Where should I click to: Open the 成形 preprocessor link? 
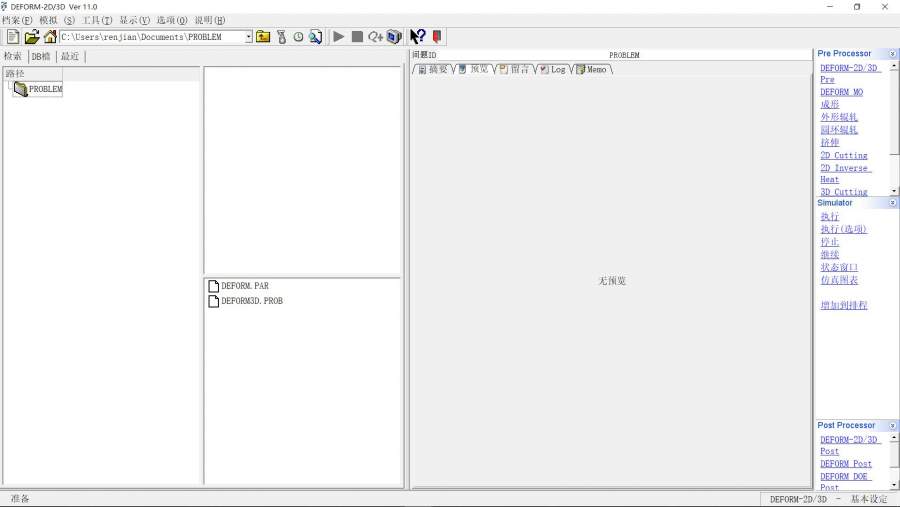(x=830, y=105)
